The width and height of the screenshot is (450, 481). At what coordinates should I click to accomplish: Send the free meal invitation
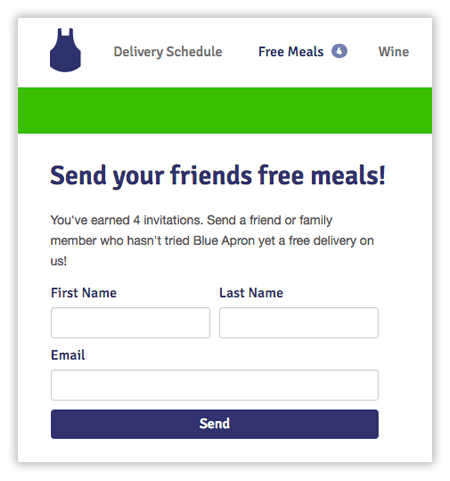coord(215,424)
